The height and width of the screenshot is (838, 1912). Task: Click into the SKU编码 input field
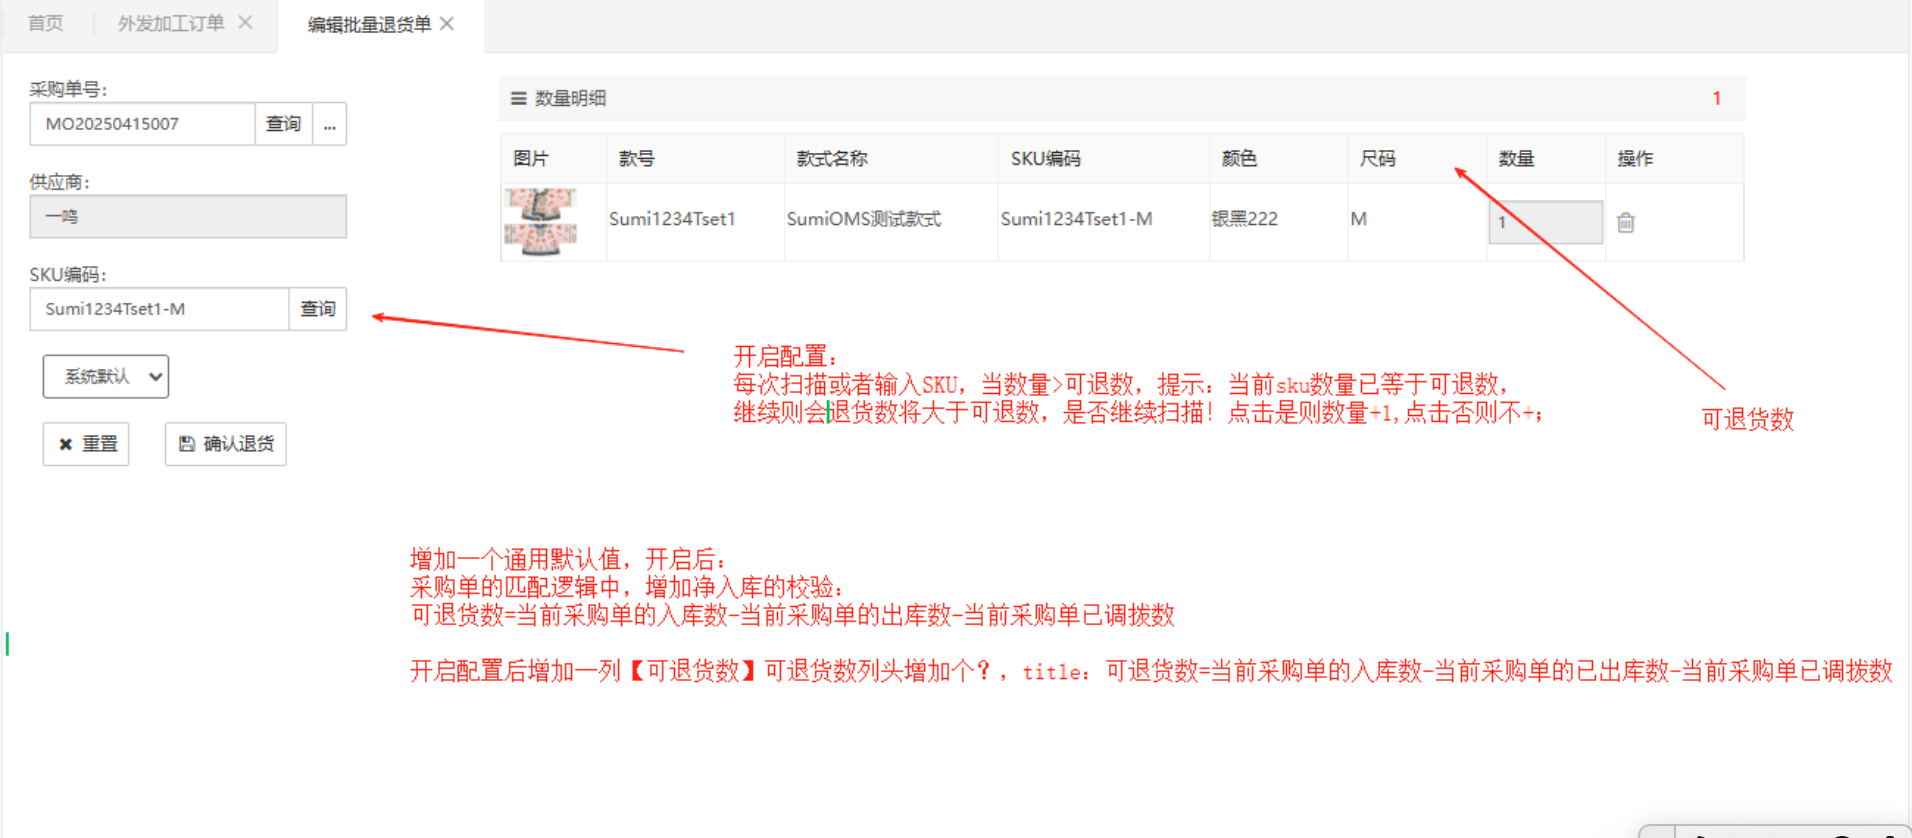[x=159, y=309]
